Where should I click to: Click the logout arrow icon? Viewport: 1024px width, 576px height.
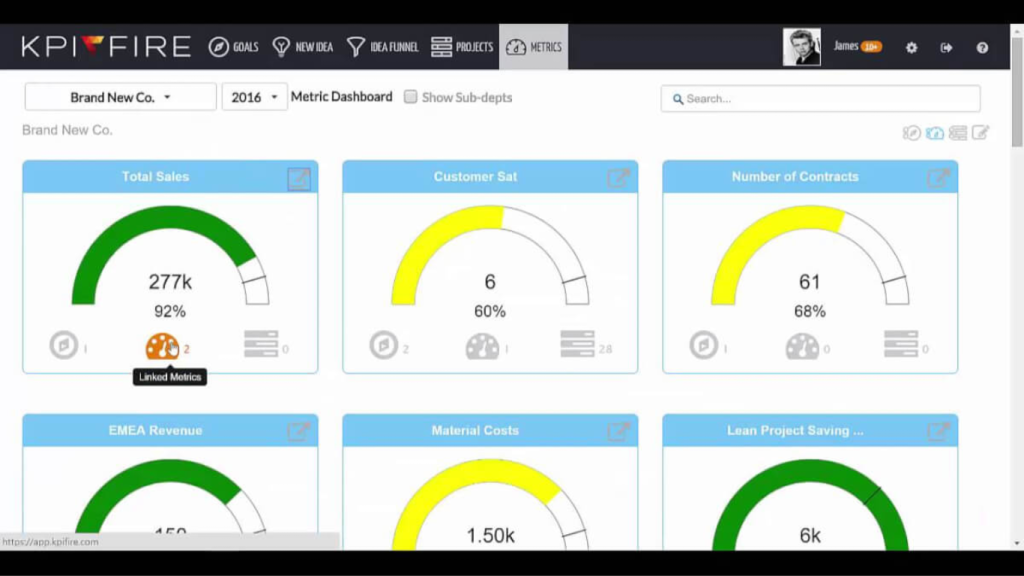click(x=946, y=47)
